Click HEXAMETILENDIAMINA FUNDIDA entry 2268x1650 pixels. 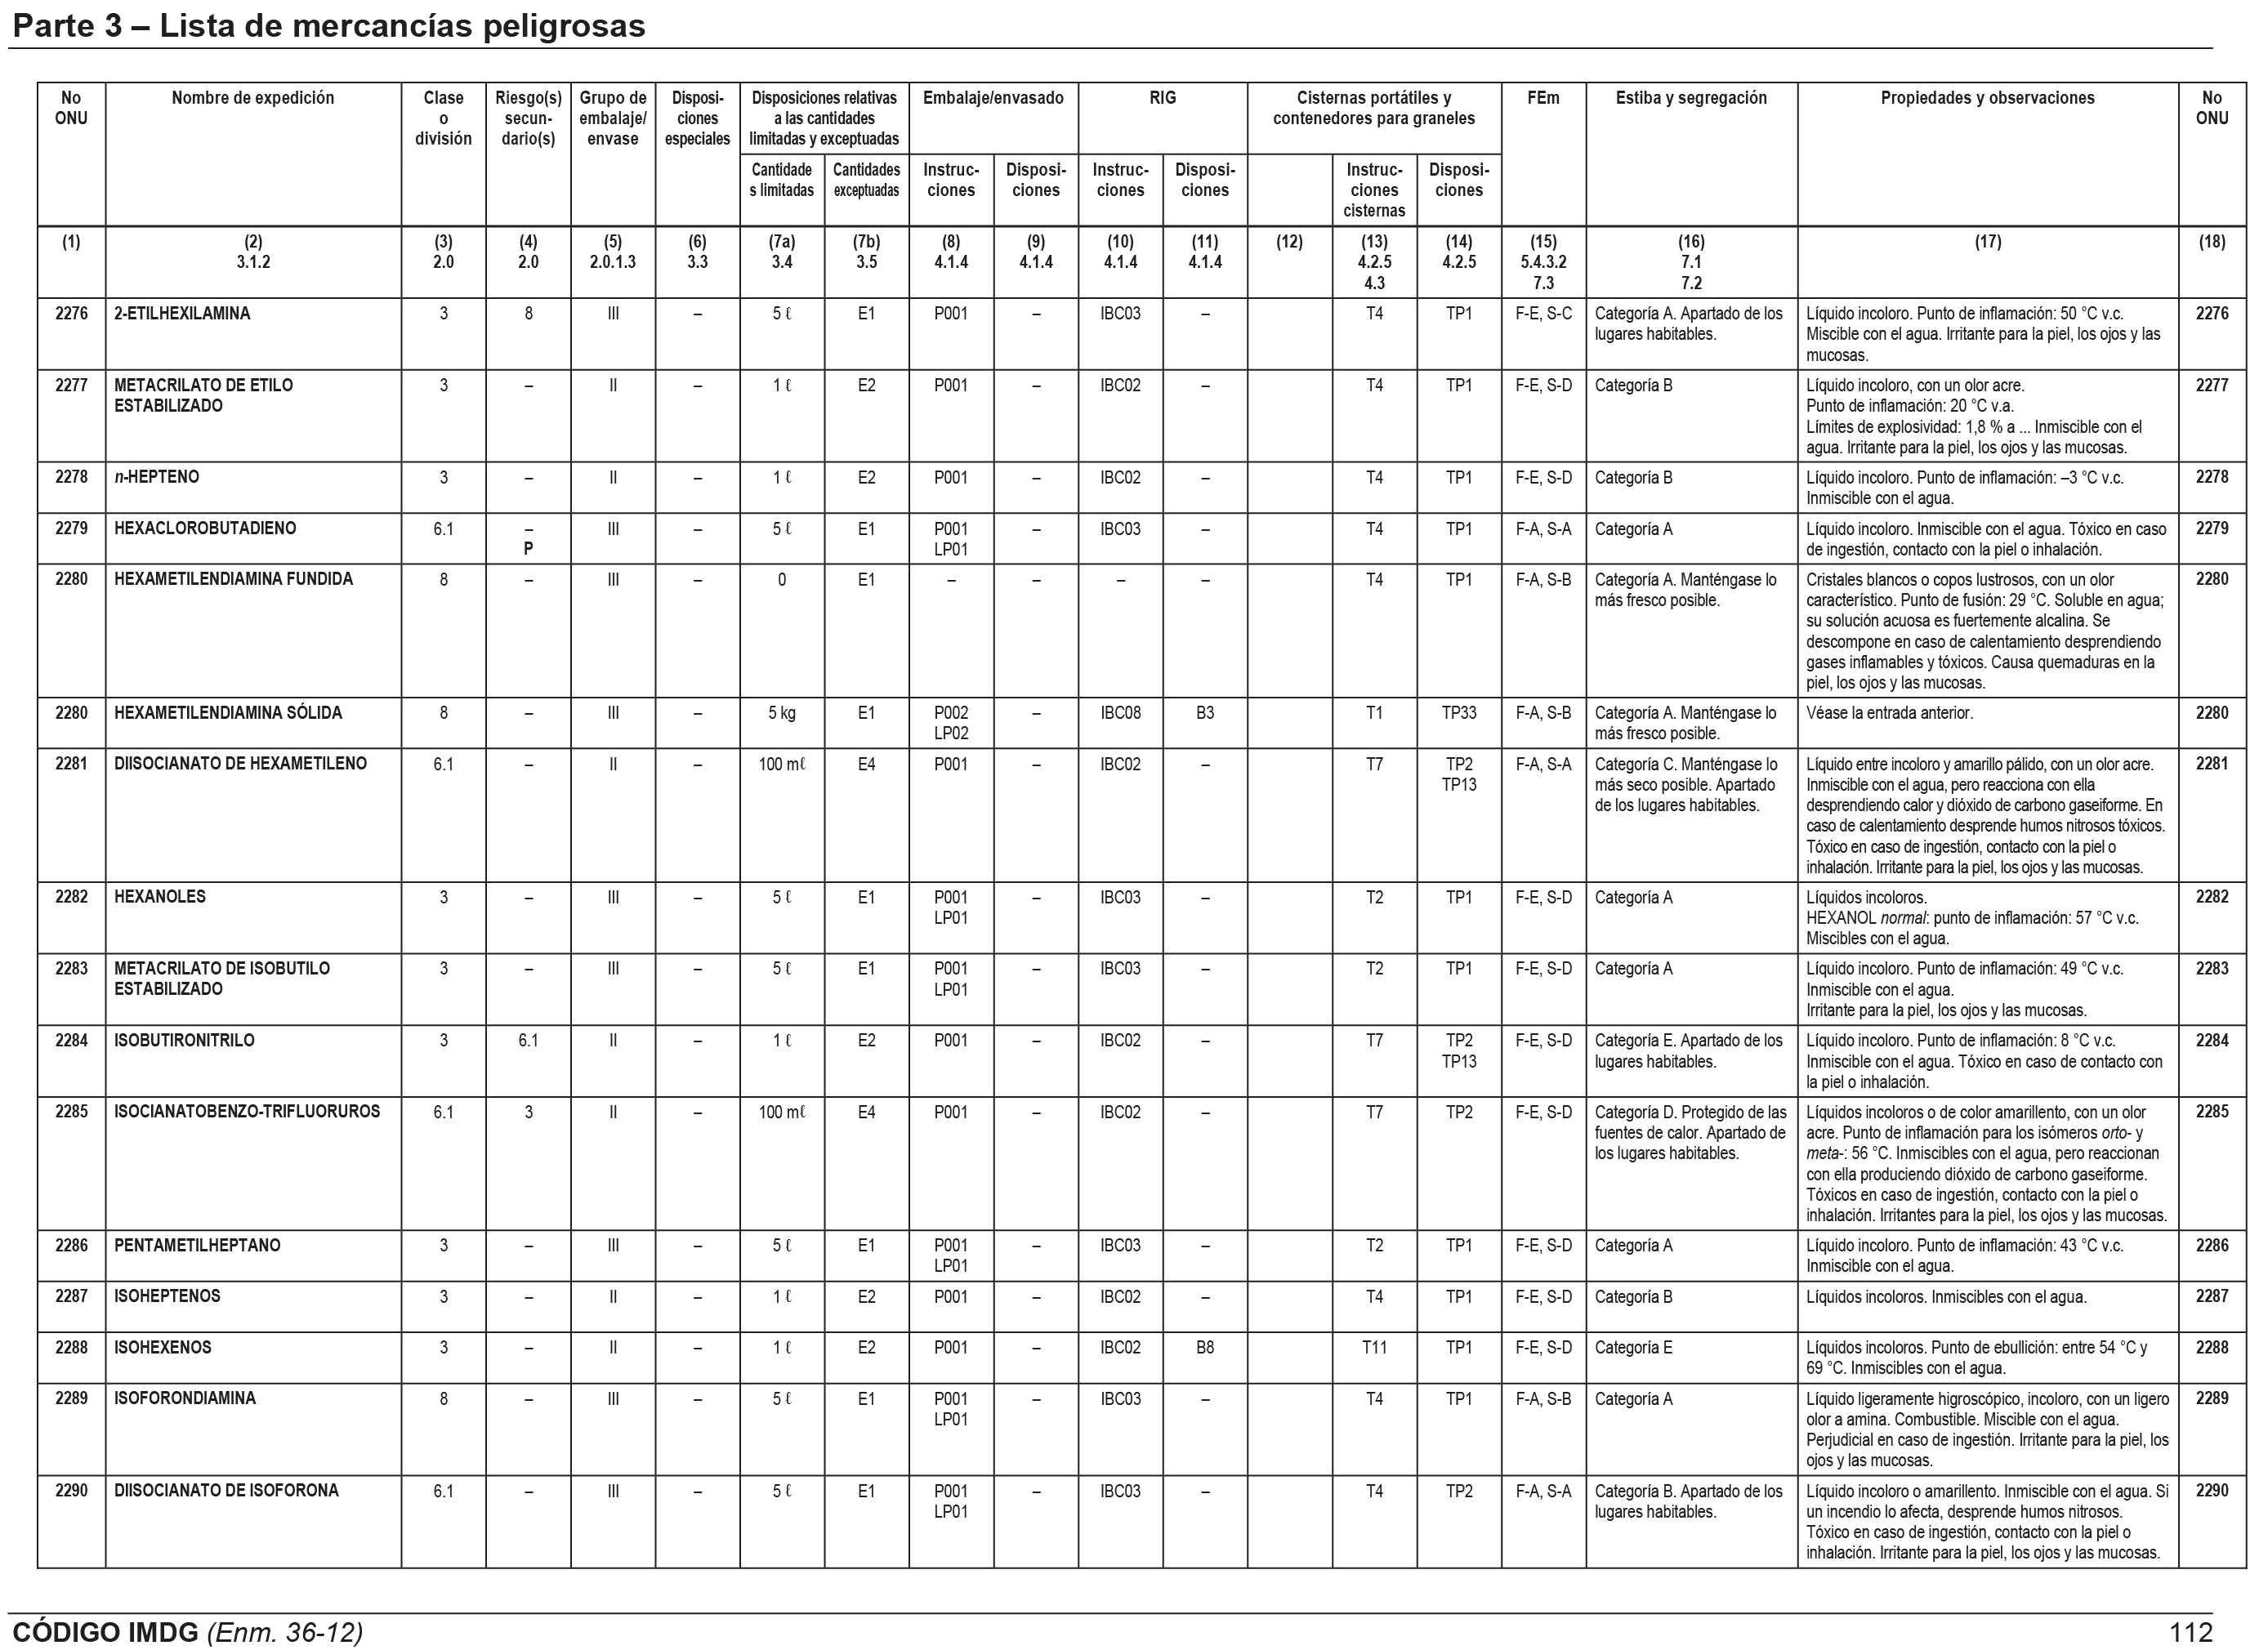[233, 579]
